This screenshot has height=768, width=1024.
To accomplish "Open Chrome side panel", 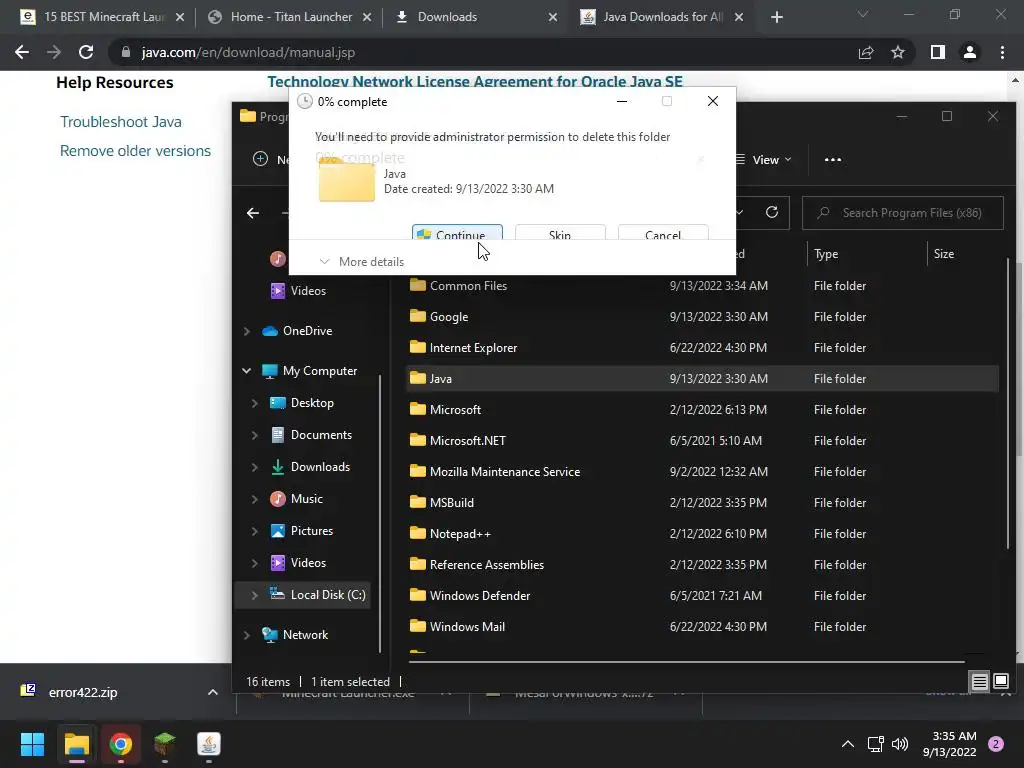I will click(x=938, y=52).
